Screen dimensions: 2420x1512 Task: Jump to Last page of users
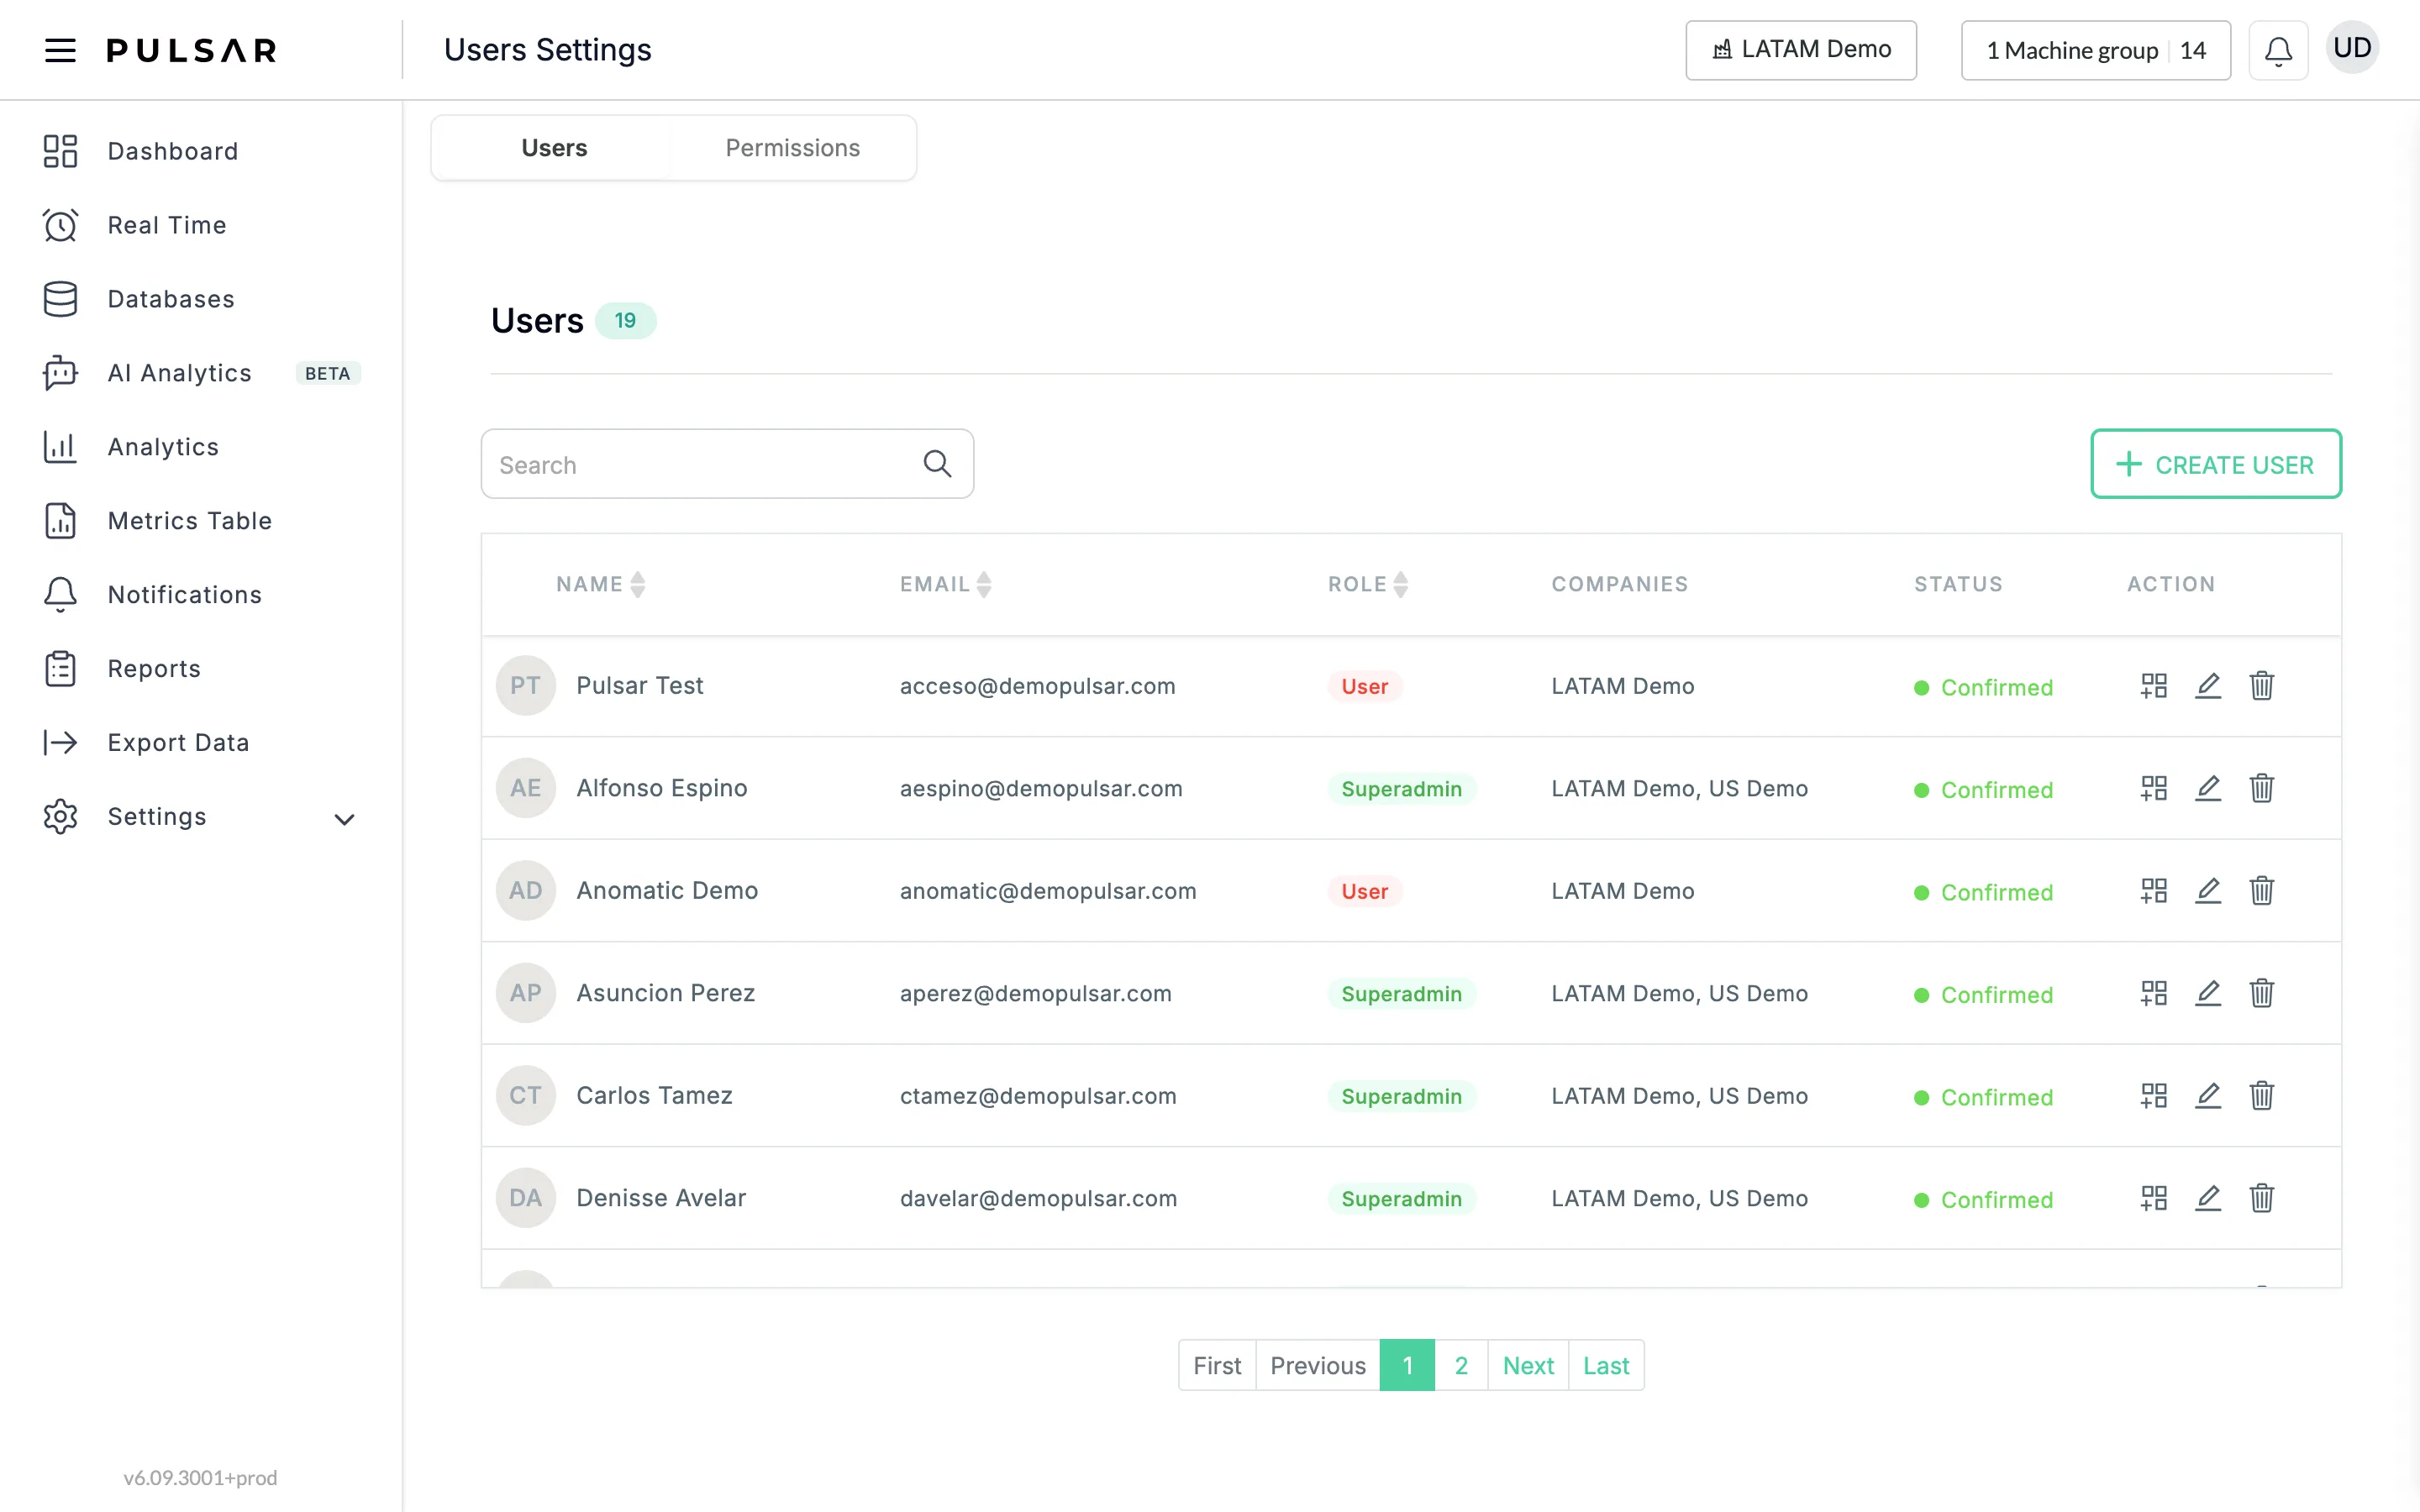point(1606,1365)
